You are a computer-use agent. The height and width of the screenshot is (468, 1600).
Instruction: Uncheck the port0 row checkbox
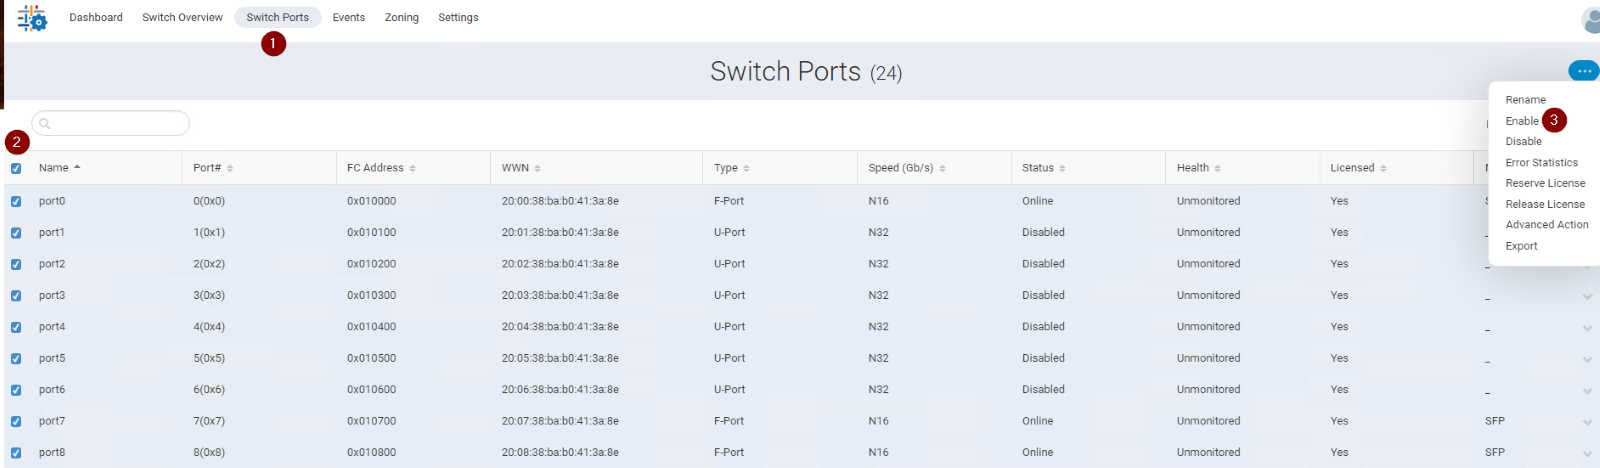(16, 201)
